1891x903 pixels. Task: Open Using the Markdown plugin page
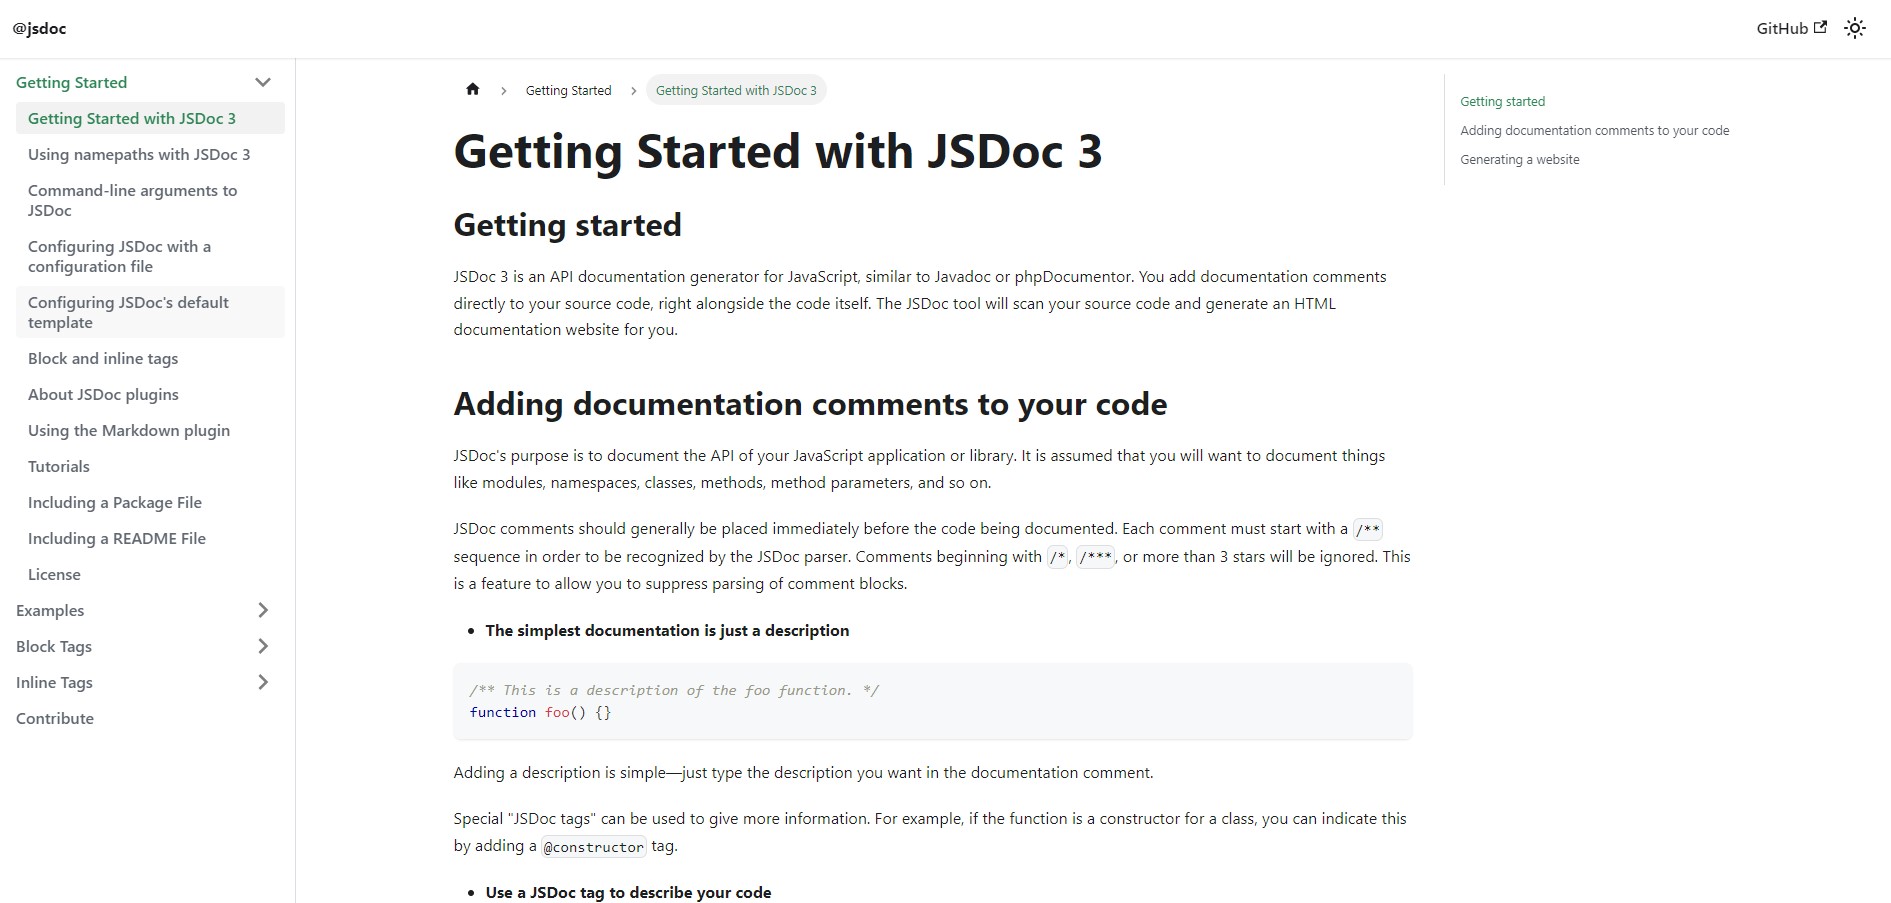click(x=129, y=431)
